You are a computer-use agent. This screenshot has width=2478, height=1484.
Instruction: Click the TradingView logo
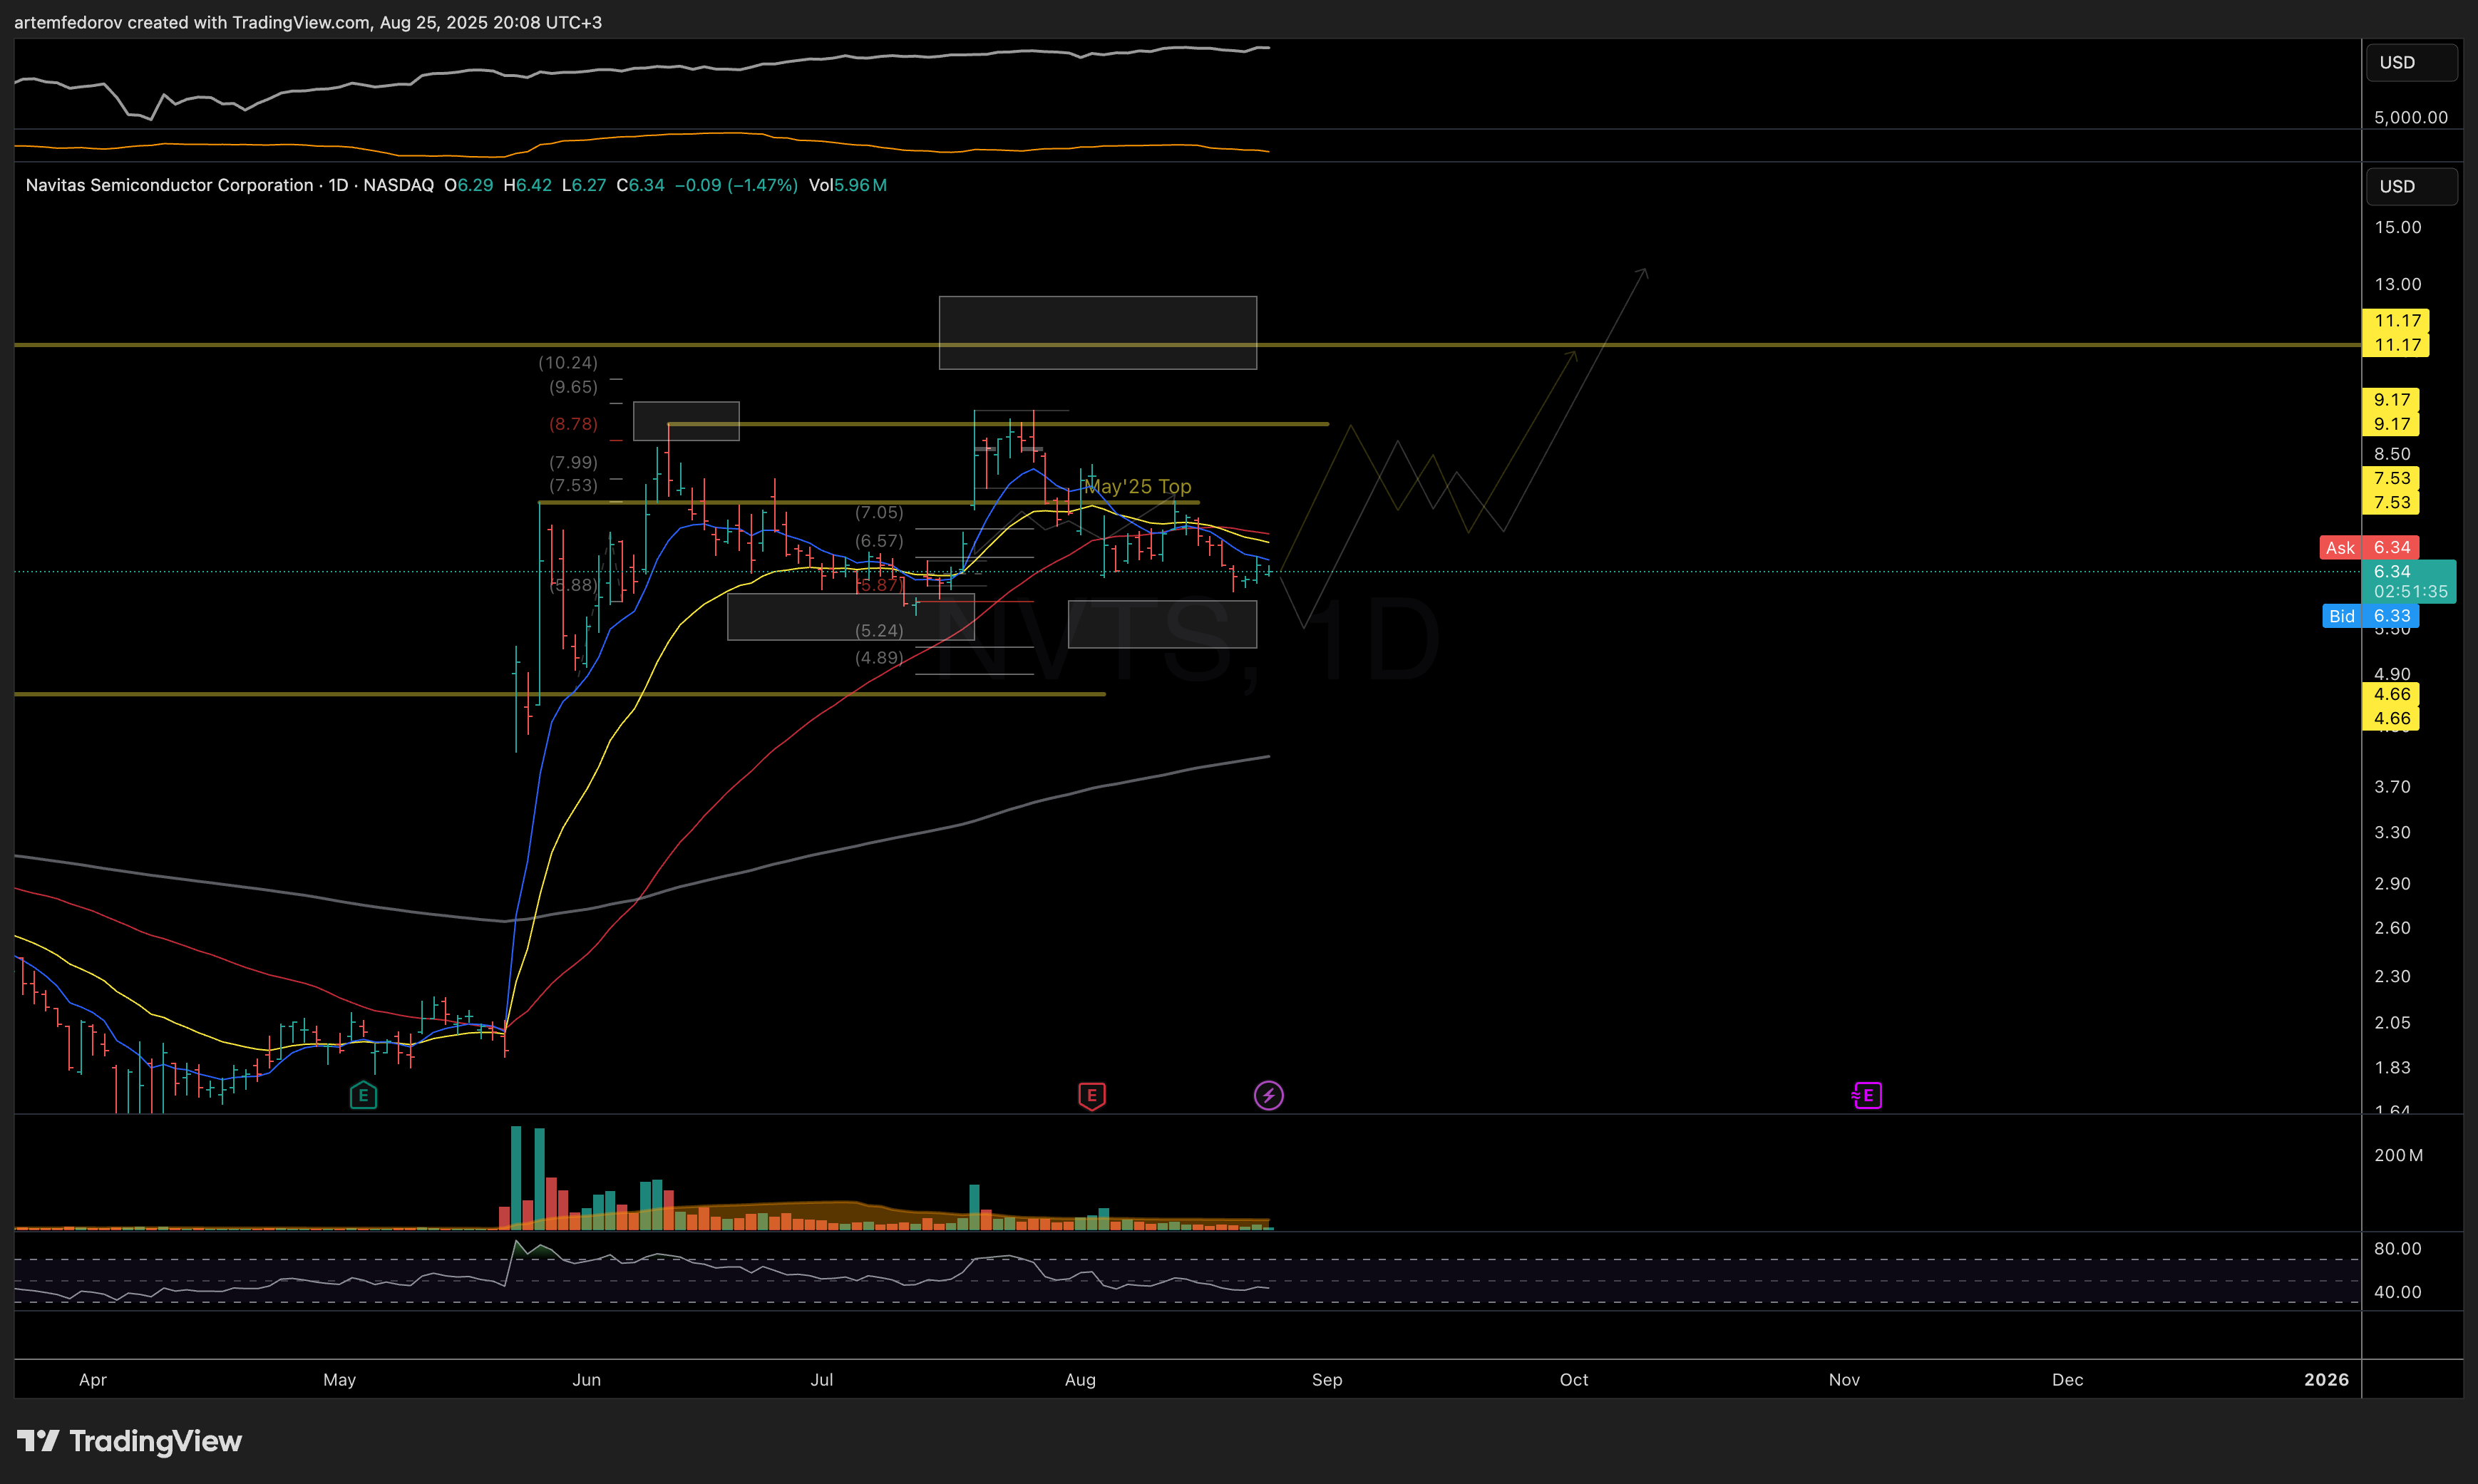[130, 1440]
